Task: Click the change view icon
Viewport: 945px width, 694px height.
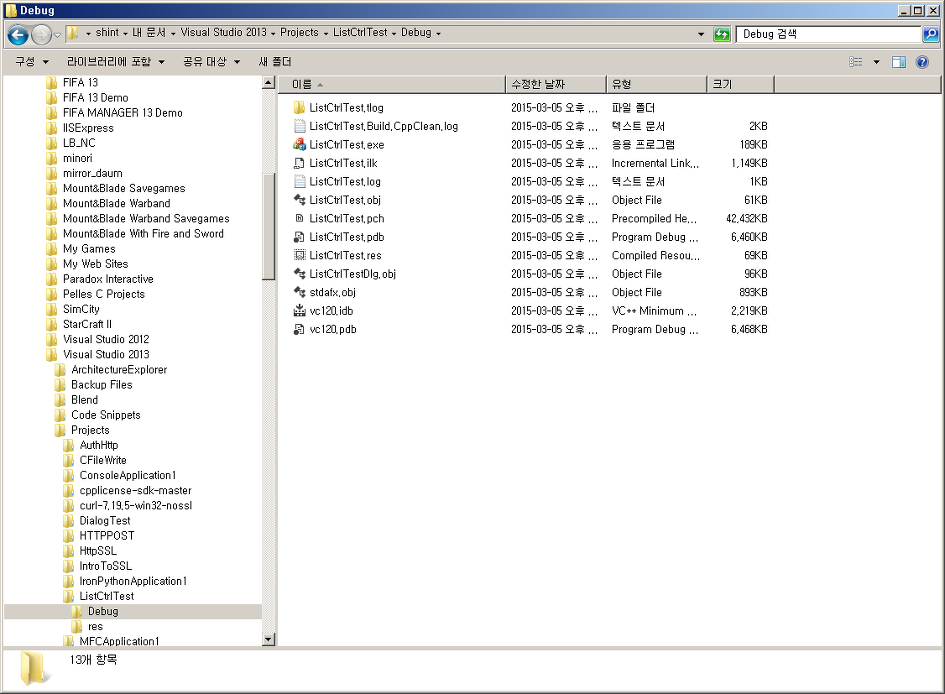Action: 856,62
